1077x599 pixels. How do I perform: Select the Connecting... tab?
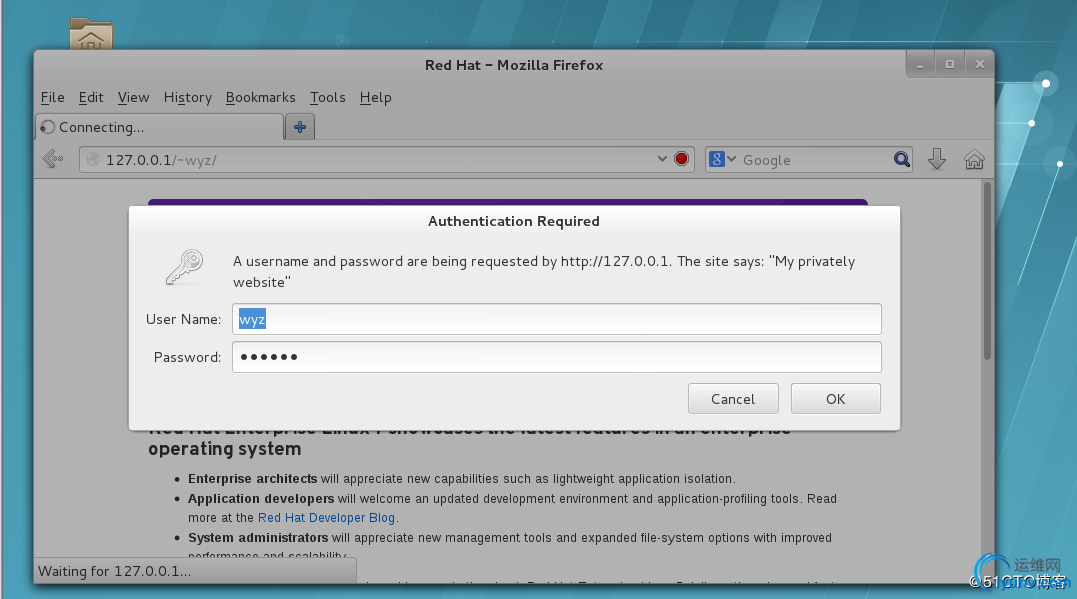159,127
